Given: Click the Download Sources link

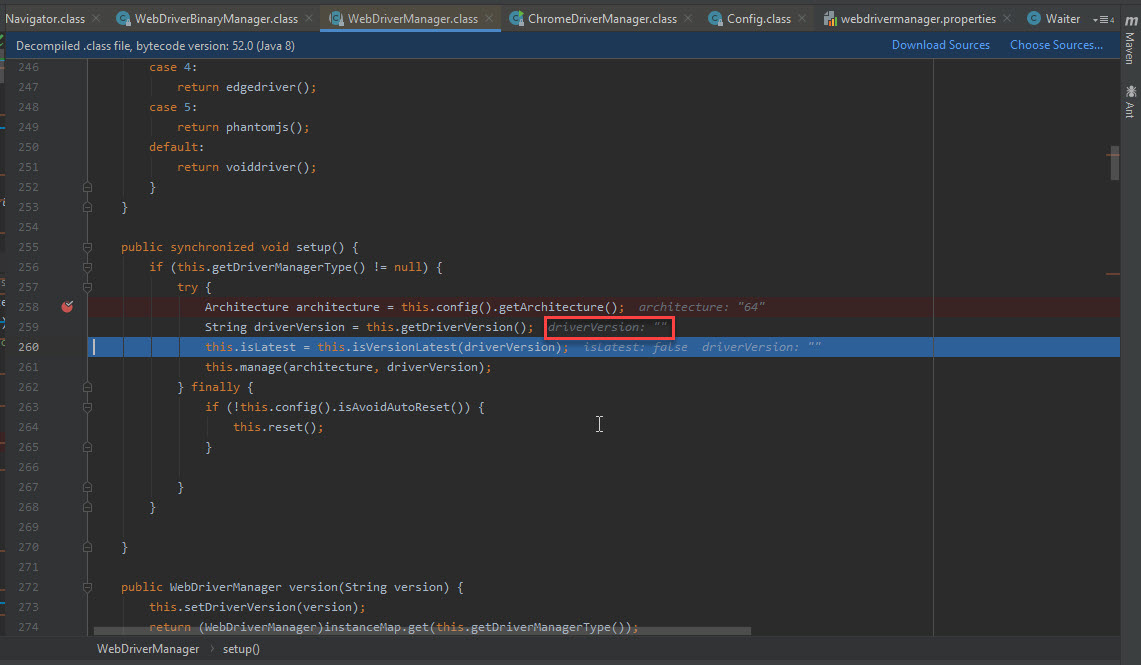Looking at the screenshot, I should click(940, 45).
